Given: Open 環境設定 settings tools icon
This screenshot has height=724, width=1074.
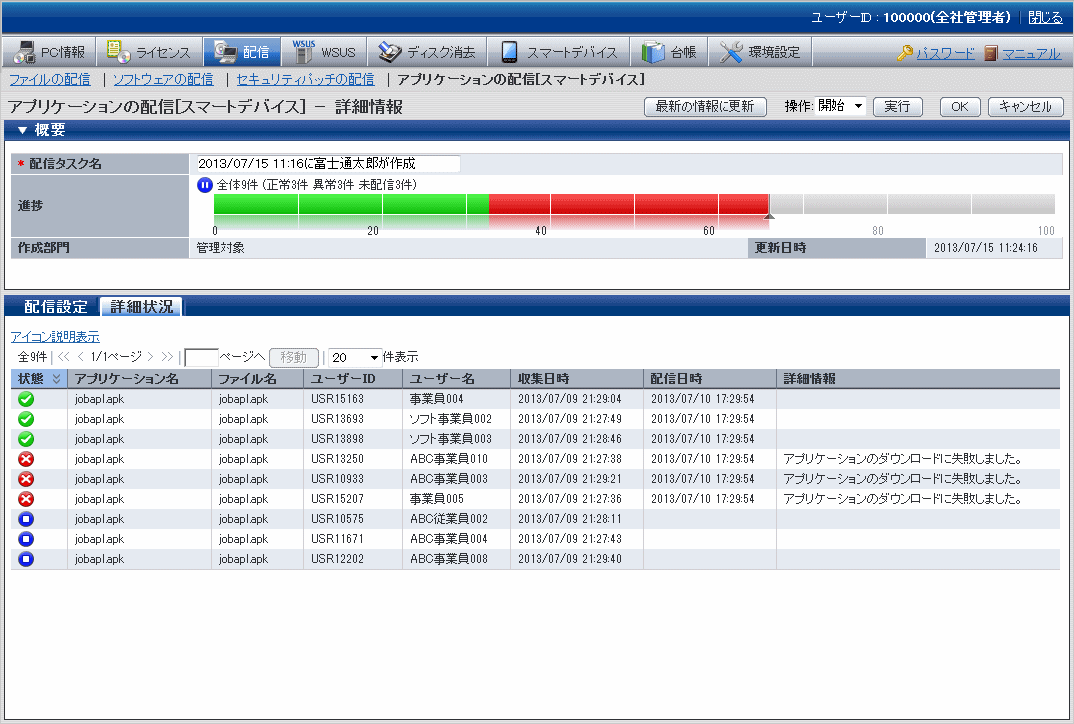Looking at the screenshot, I should coord(731,52).
